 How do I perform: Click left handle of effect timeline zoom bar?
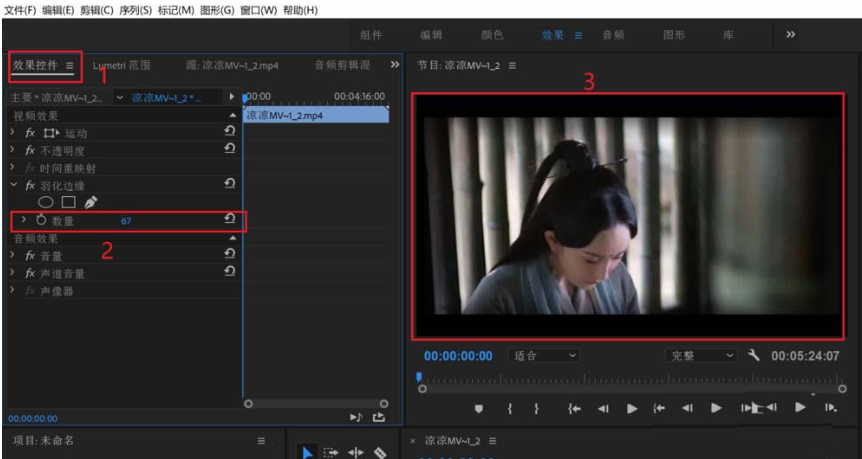[248, 403]
